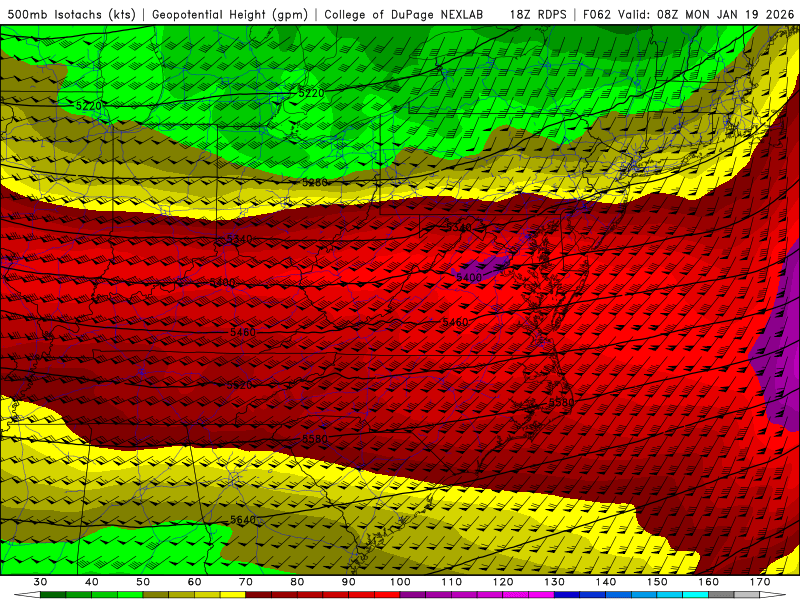Select the purple swatch beginning at 100
800x600 pixels.
click(x=413, y=595)
